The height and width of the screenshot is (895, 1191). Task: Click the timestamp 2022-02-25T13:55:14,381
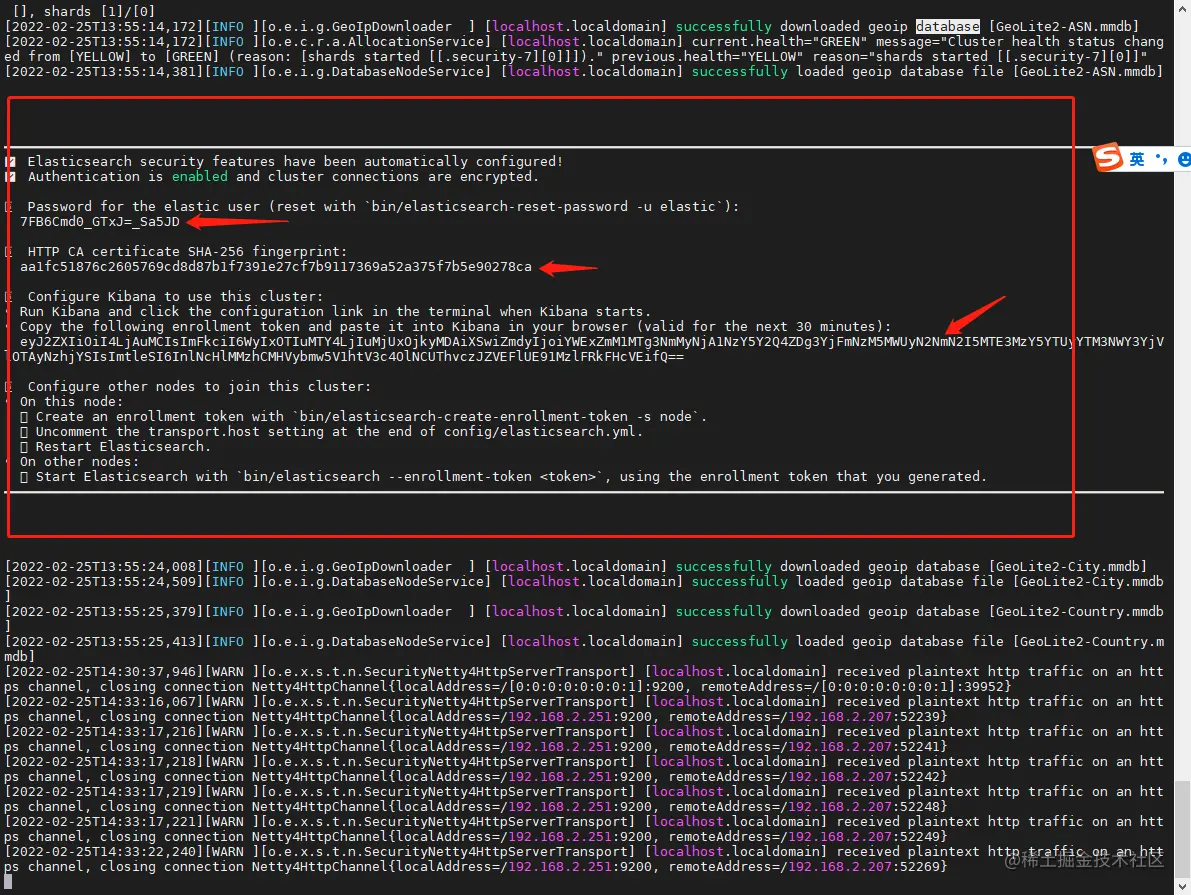(x=104, y=71)
